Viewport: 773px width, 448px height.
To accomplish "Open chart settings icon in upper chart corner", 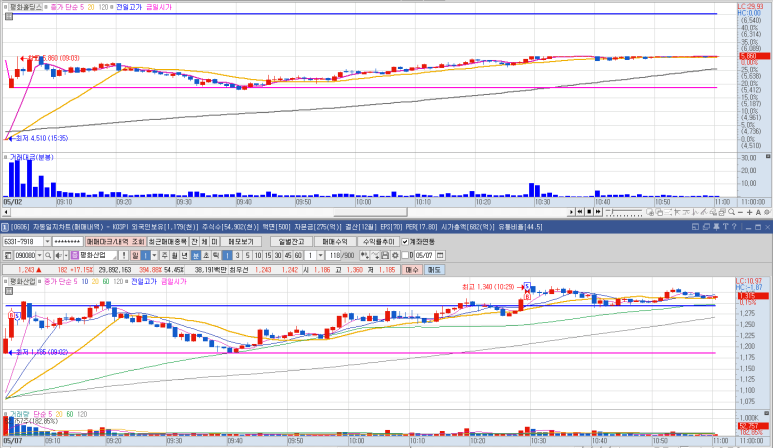I will click(9, 16).
